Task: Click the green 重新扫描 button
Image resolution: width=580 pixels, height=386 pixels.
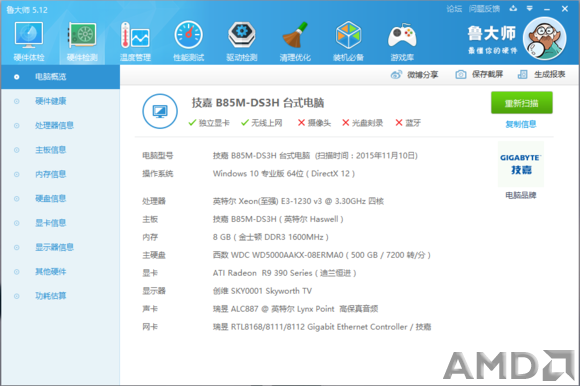Action: [522, 103]
